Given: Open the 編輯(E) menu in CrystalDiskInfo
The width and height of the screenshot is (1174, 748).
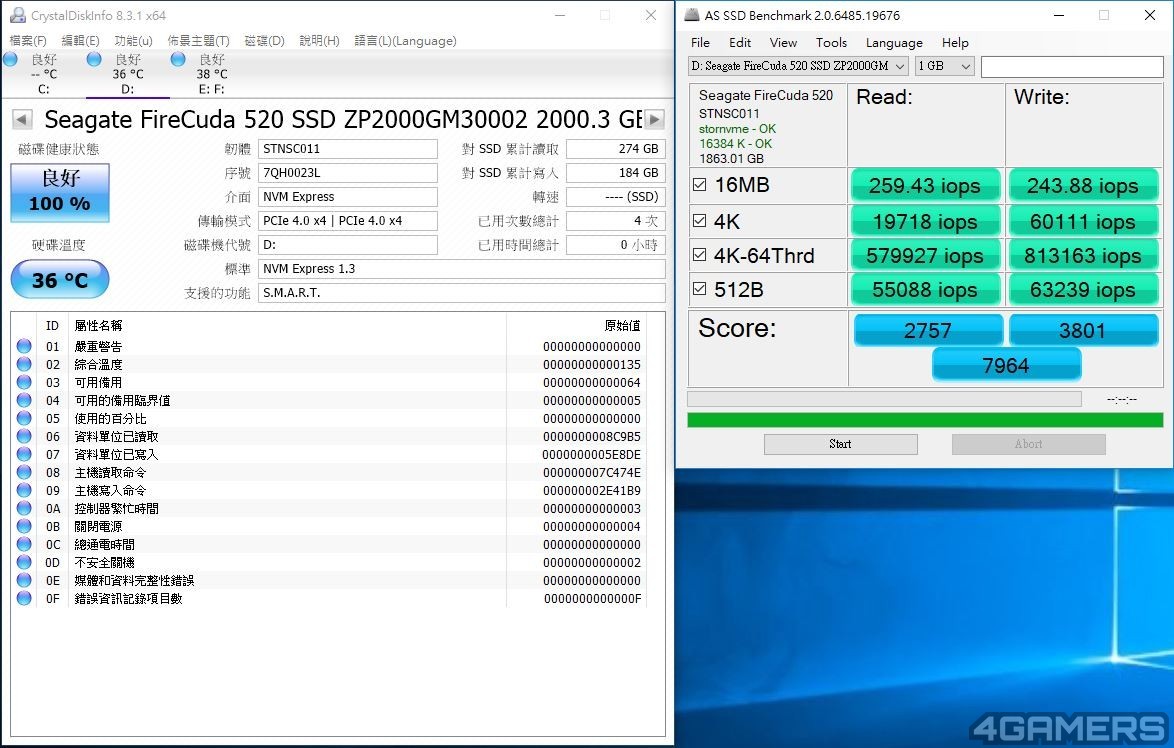Looking at the screenshot, I should click(x=80, y=40).
